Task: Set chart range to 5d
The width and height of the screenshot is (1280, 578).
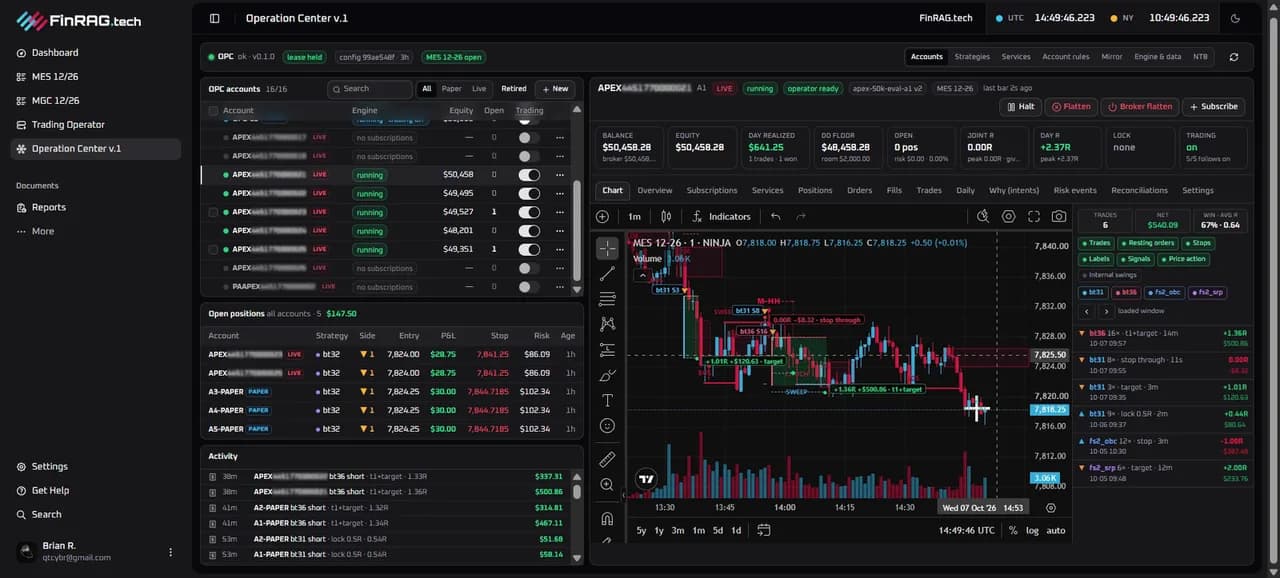Action: point(718,530)
